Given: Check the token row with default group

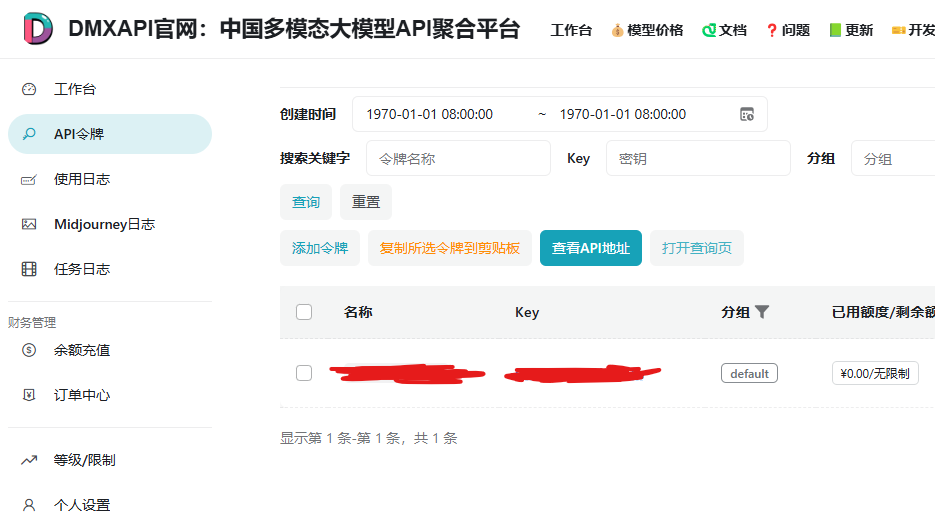Looking at the screenshot, I should (304, 373).
